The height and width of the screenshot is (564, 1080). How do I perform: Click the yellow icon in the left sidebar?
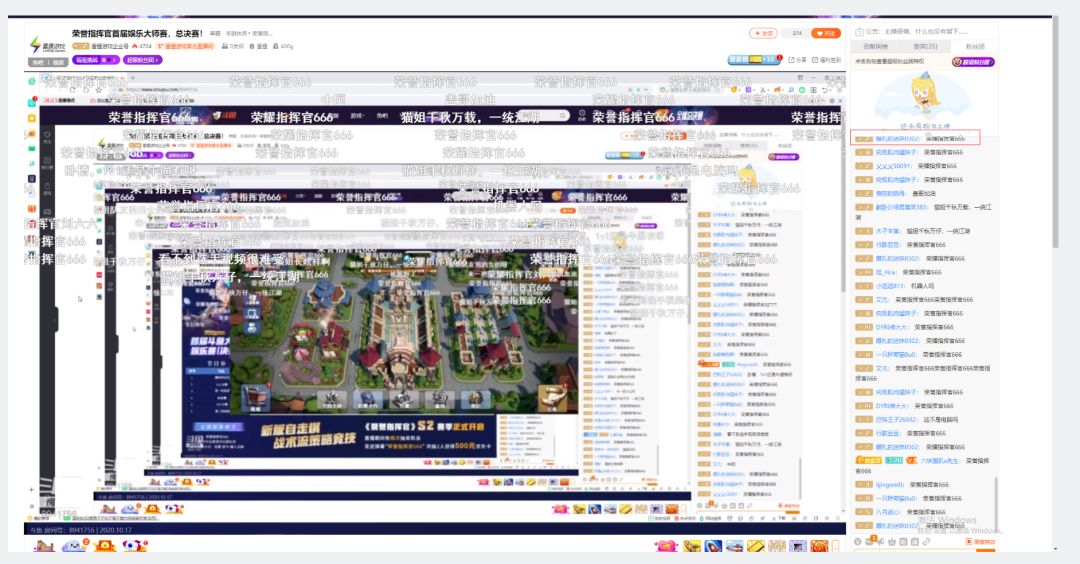(32, 118)
